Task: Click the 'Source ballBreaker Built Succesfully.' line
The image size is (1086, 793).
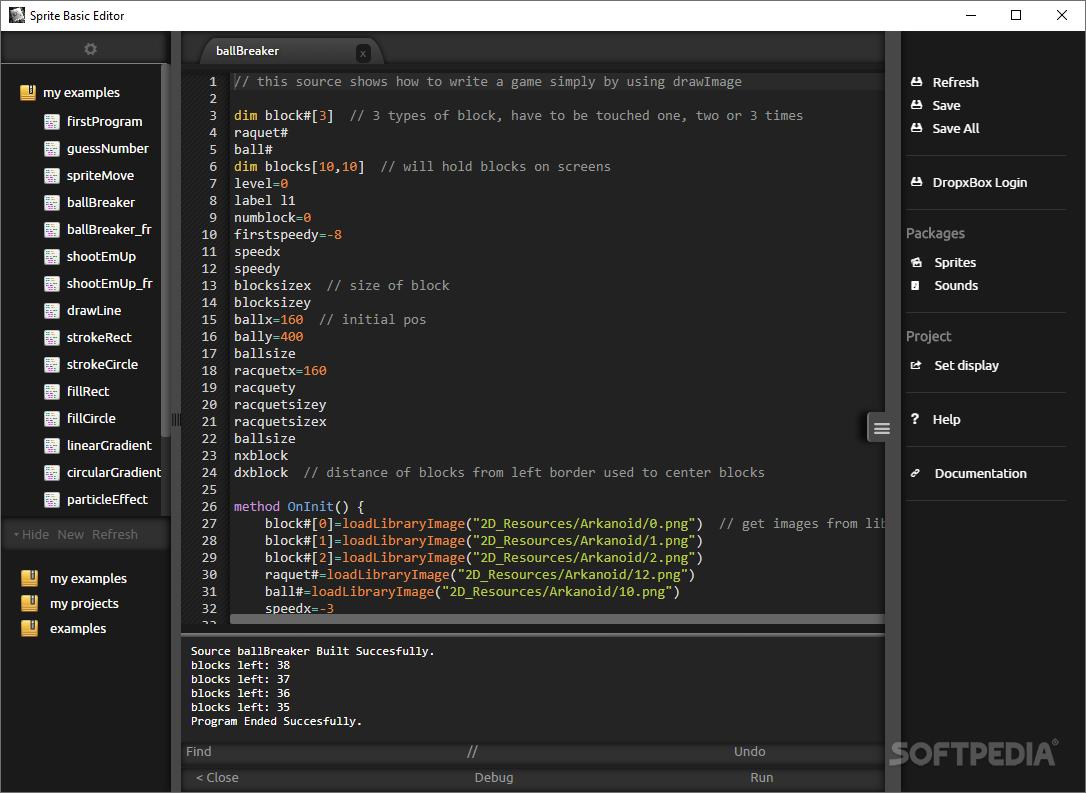Action: pyautogui.click(x=312, y=652)
